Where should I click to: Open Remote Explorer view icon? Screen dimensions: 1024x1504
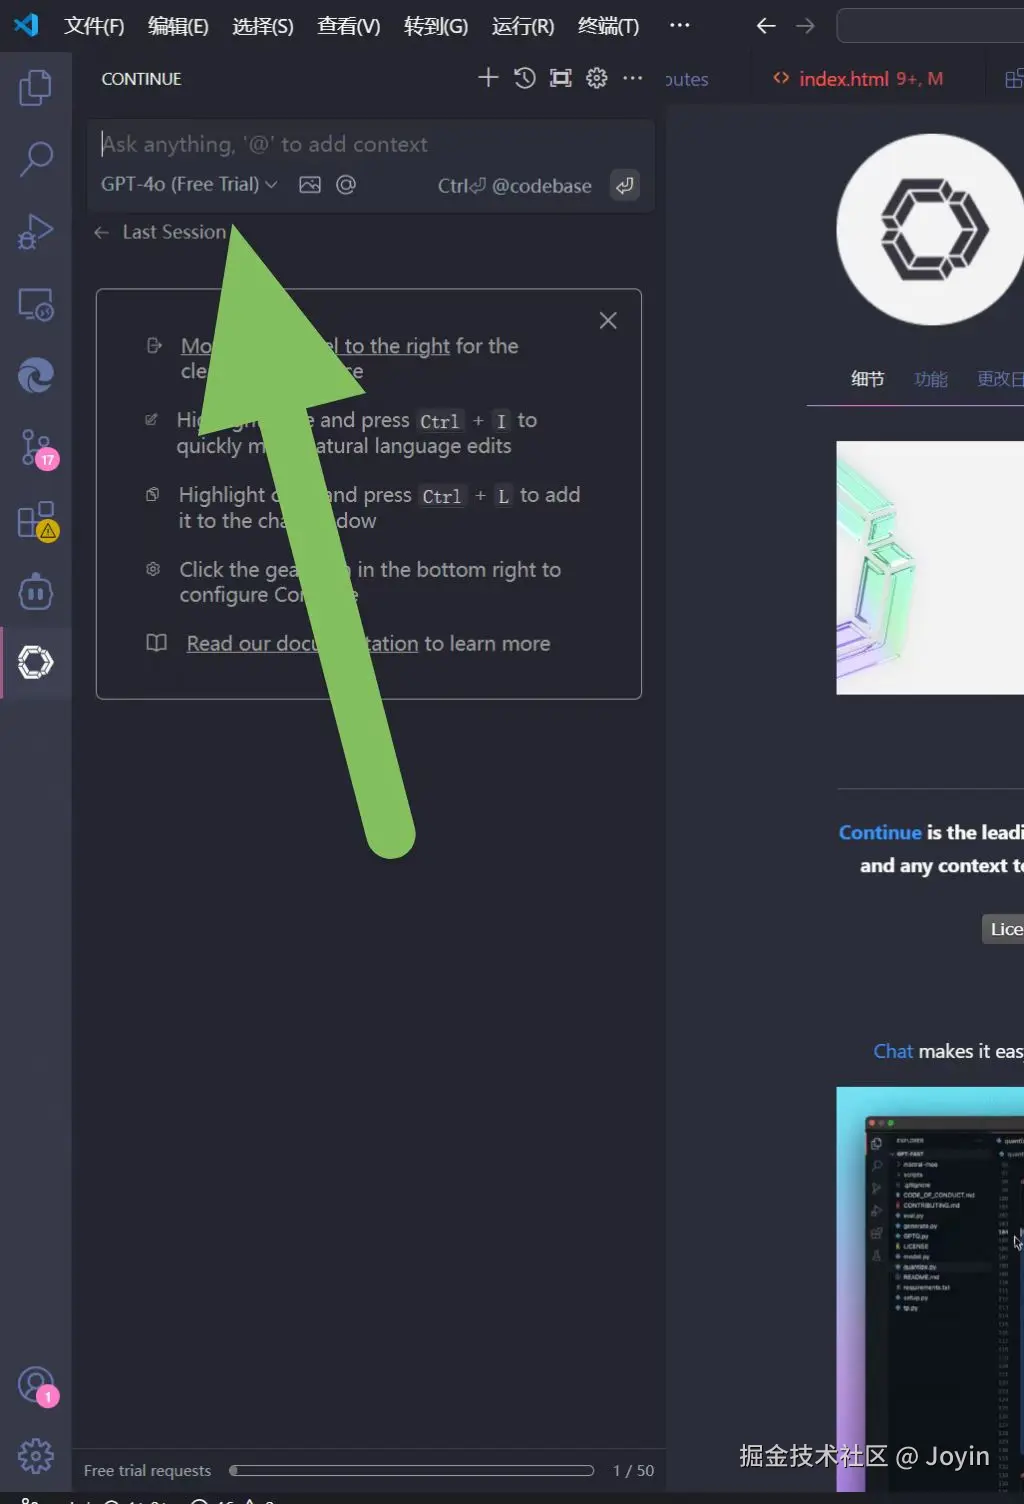coord(35,304)
